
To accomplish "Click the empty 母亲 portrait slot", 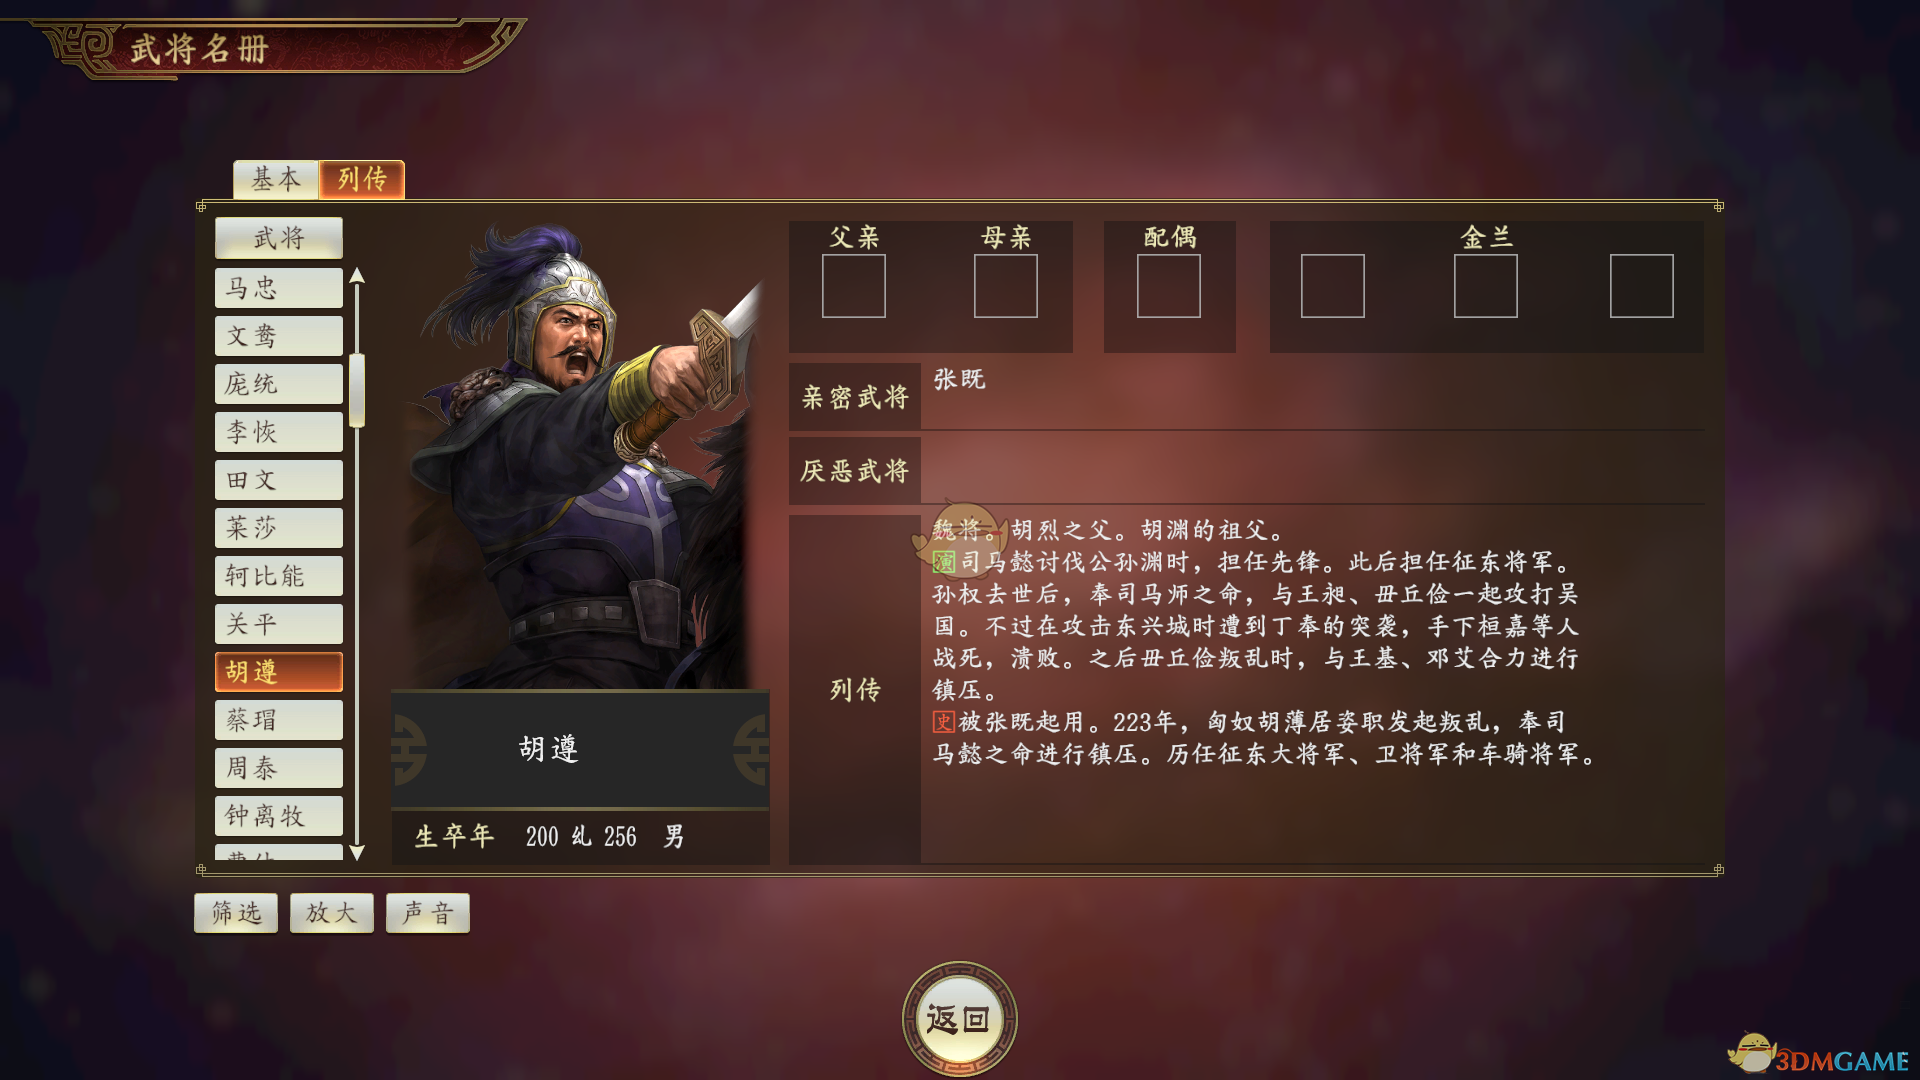I will (x=1006, y=286).
